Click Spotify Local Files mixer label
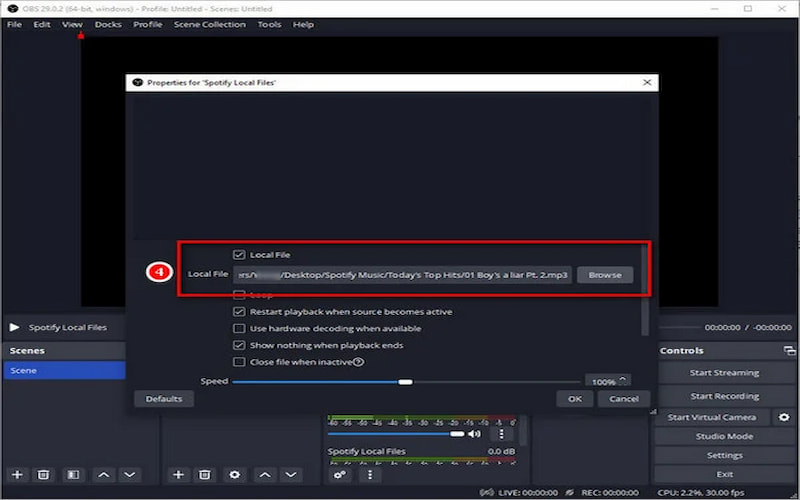Image resolution: width=800 pixels, height=500 pixels. 366,452
